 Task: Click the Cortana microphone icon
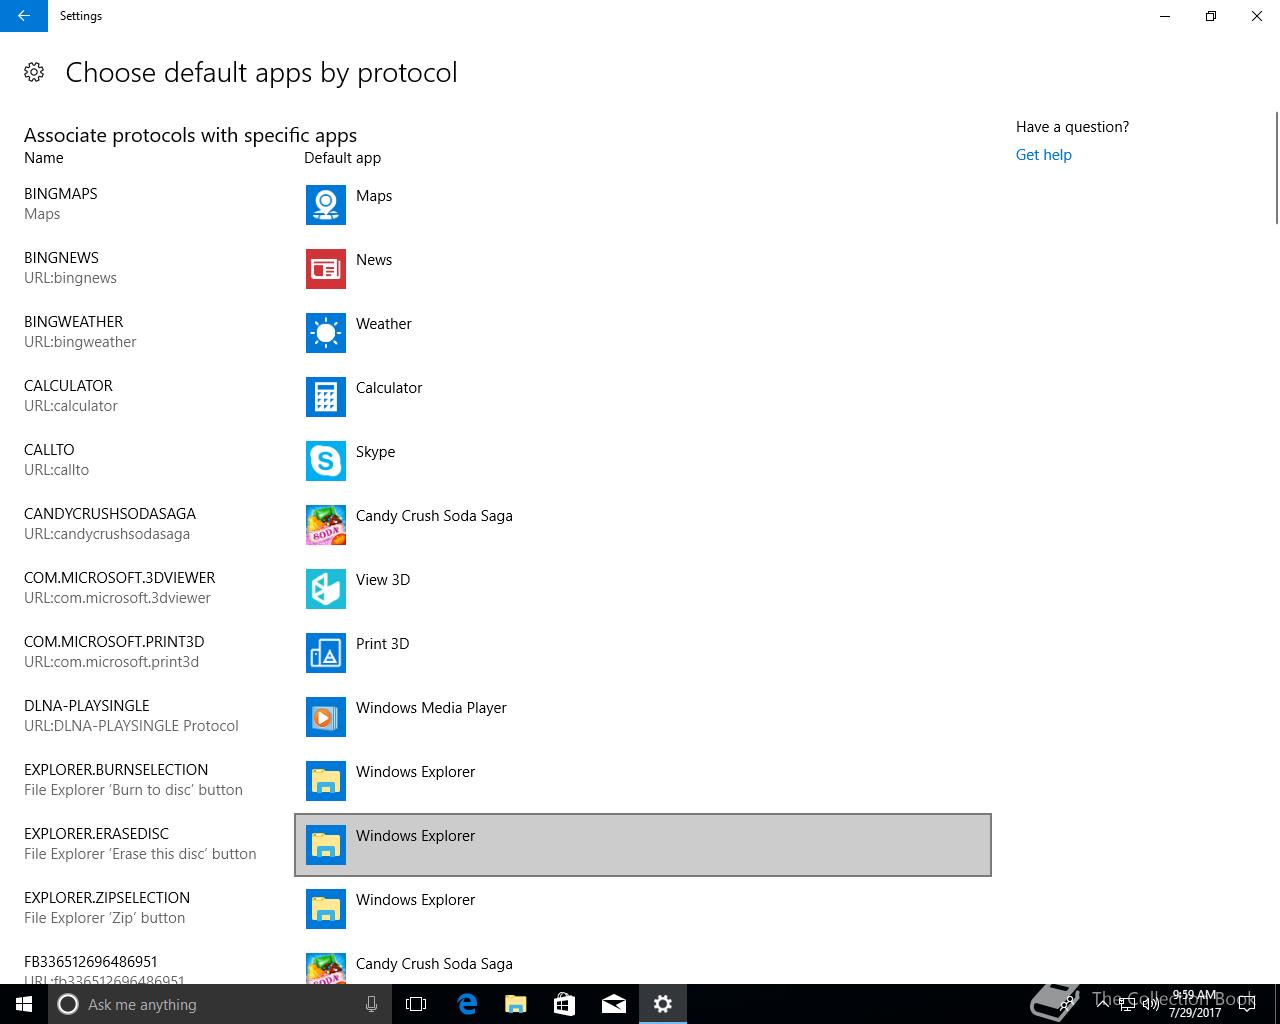coord(371,1004)
